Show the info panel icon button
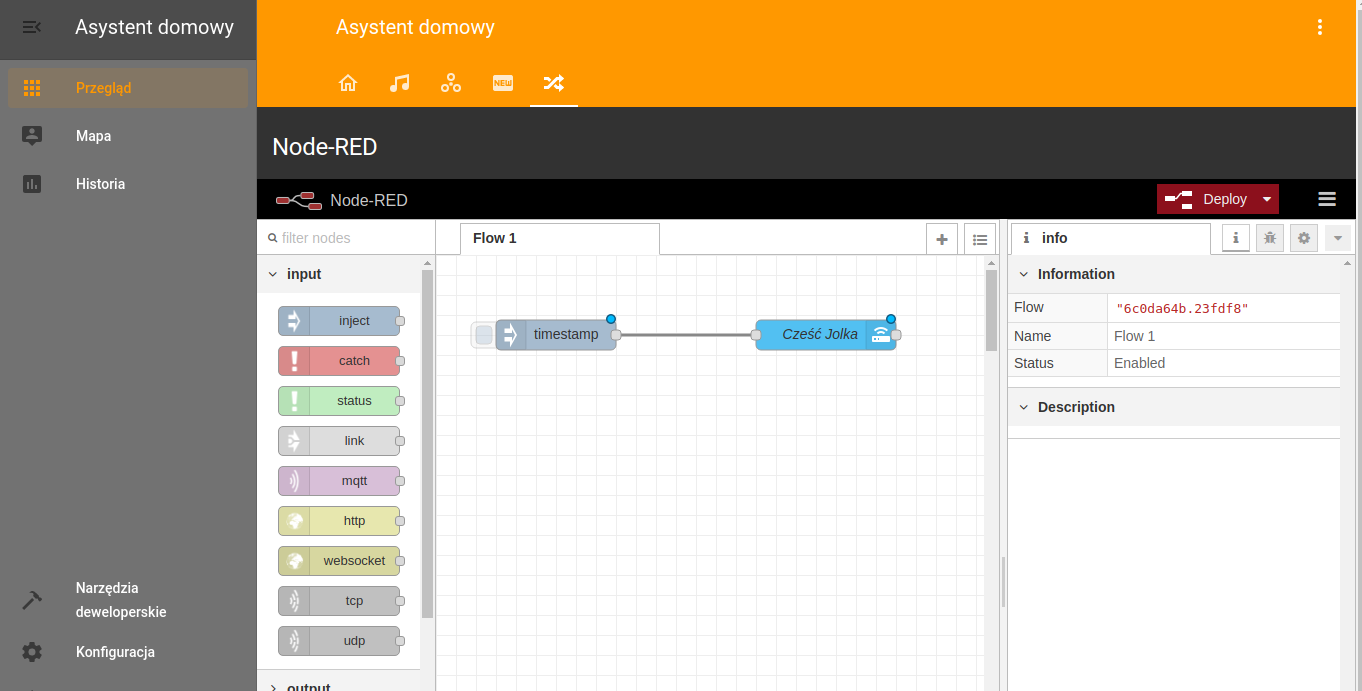This screenshot has width=1362, height=691. coord(1236,238)
